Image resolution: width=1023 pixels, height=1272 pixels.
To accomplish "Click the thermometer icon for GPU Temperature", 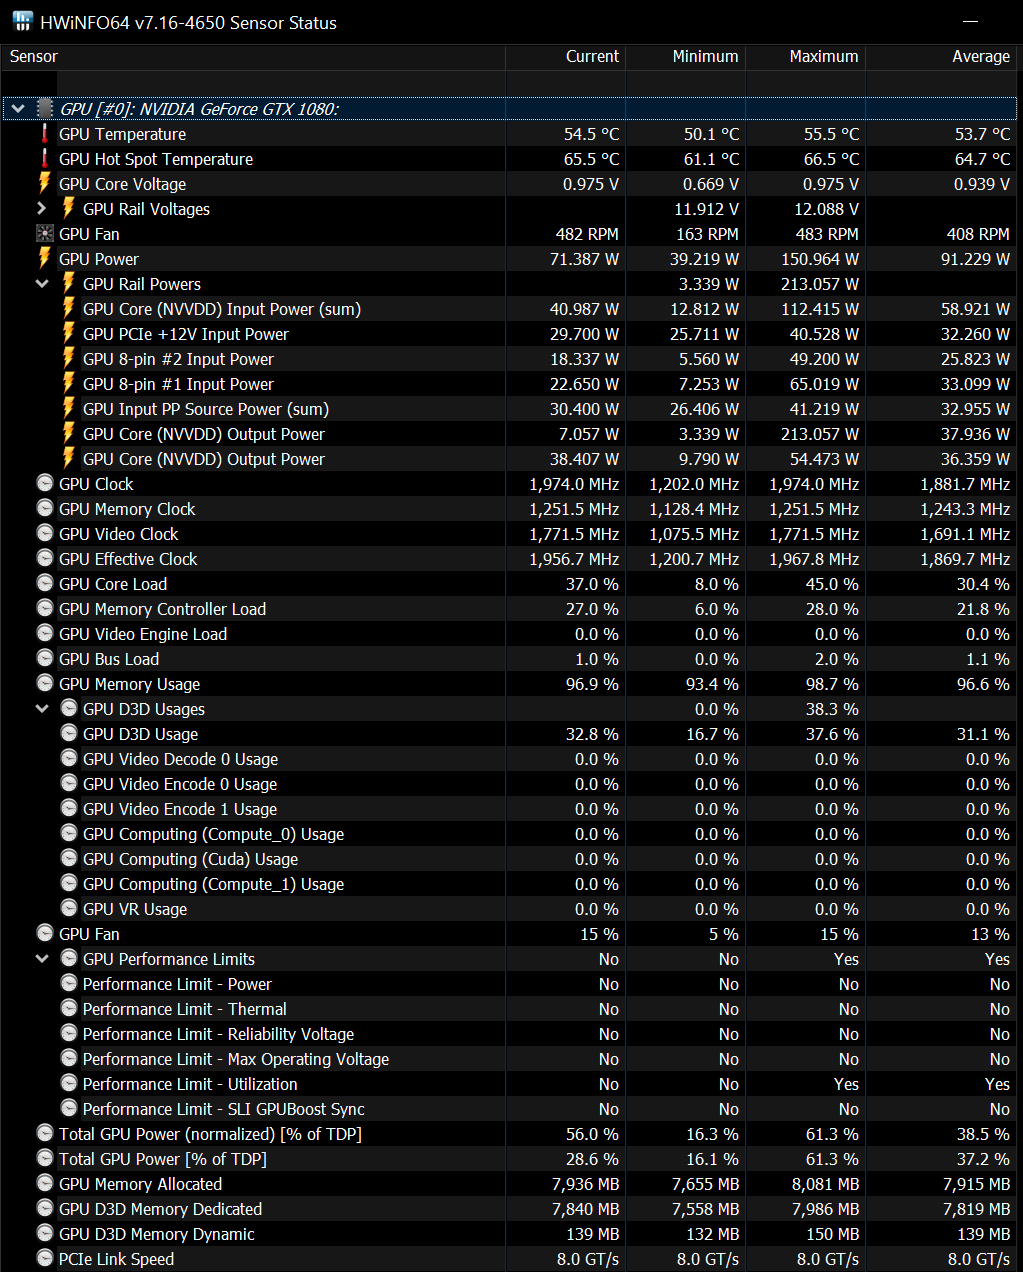I will [x=45, y=133].
